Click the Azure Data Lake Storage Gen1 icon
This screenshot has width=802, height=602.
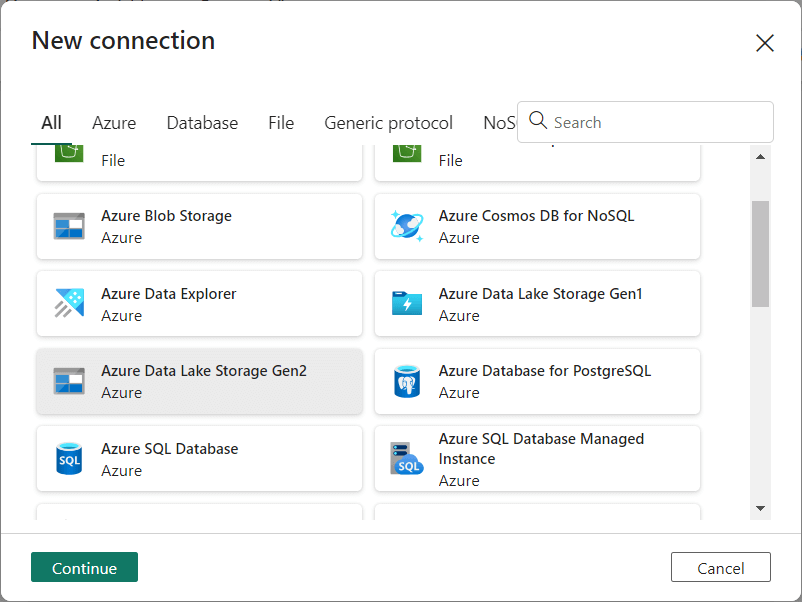click(x=407, y=304)
